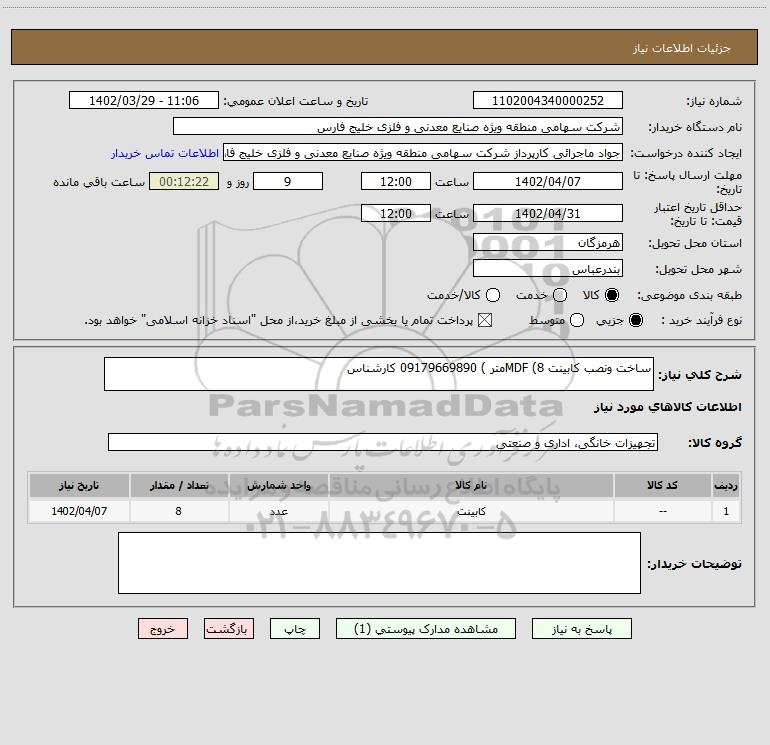This screenshot has width=770, height=745.
Task: Click the بازگشت back button
Action: [229, 629]
